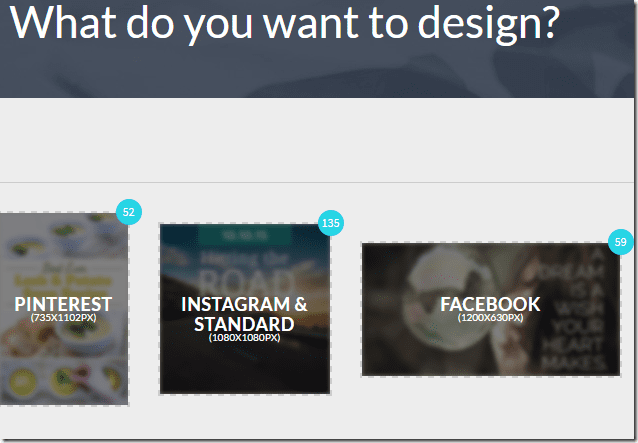The width and height of the screenshot is (638, 443).
Task: Click the 59 count badge on Facebook
Action: (621, 242)
